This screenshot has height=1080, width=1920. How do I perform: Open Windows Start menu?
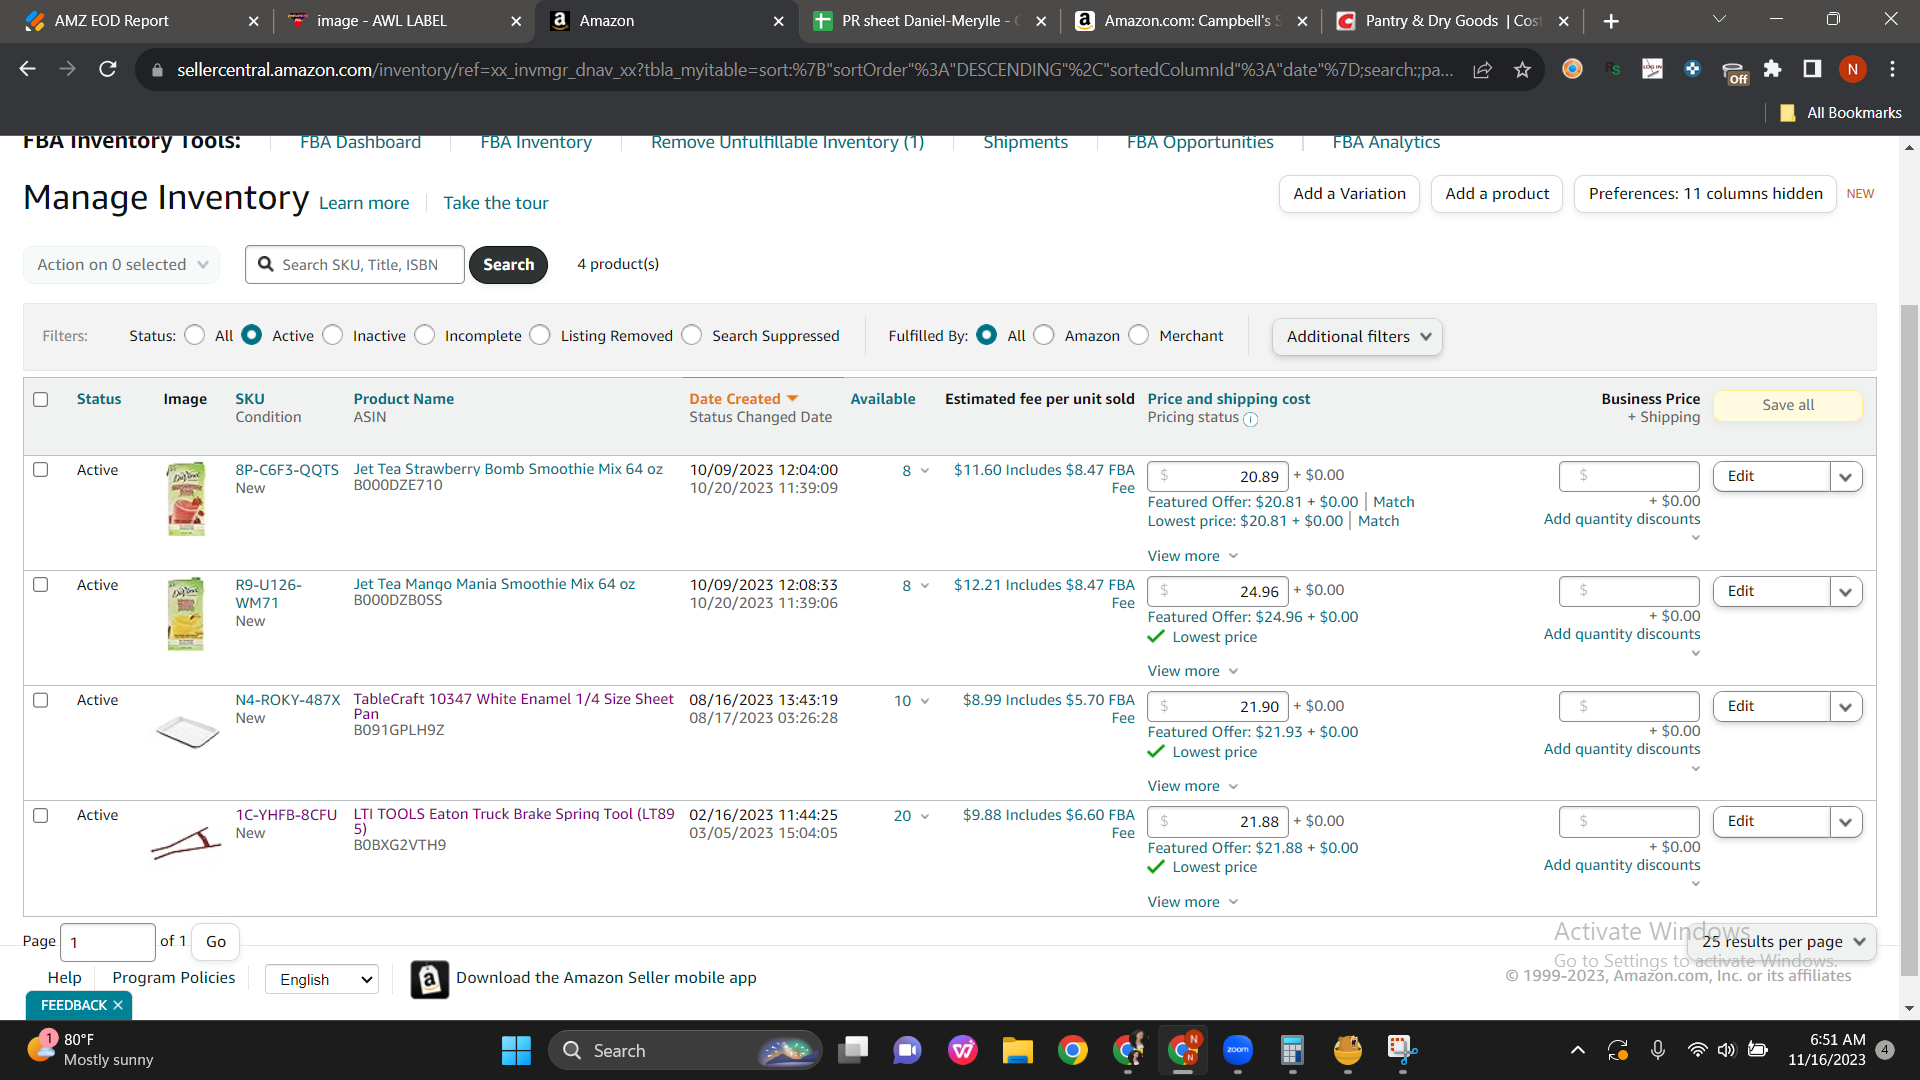[x=516, y=1050]
